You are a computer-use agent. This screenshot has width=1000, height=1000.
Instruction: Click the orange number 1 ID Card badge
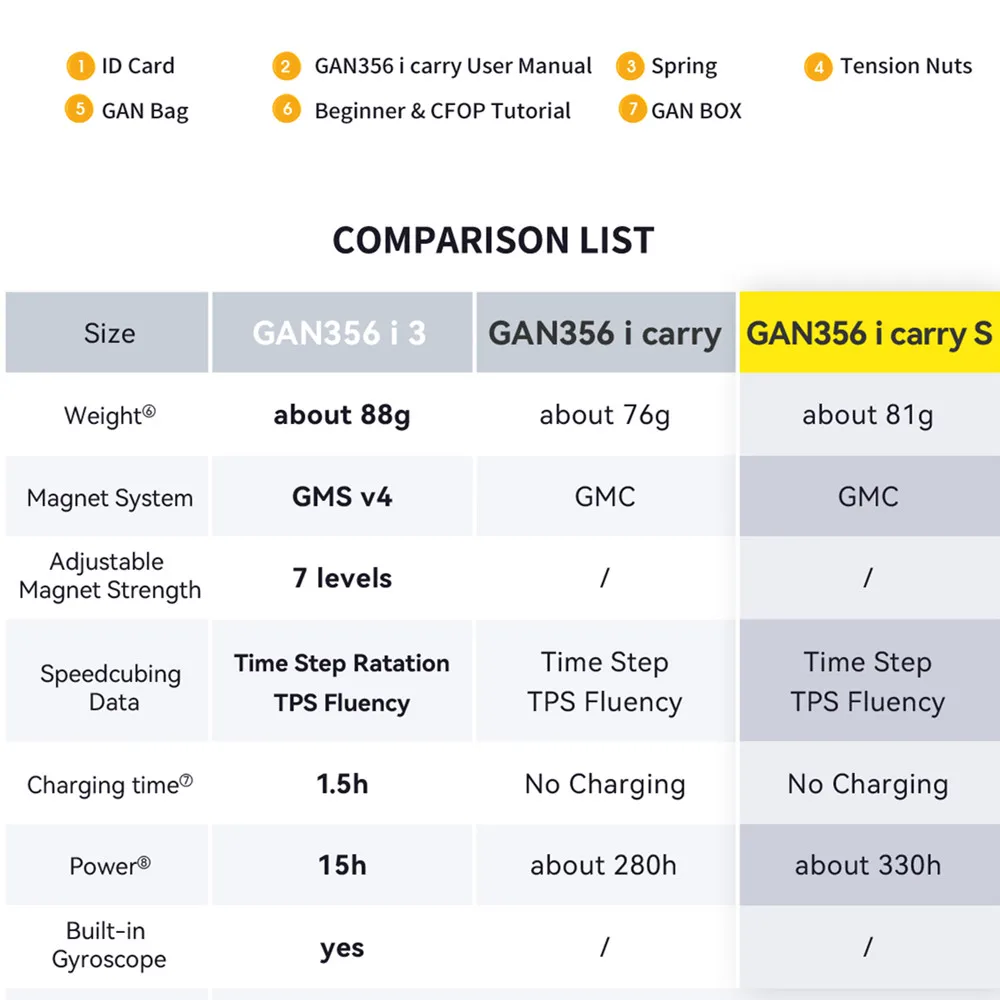click(x=81, y=67)
